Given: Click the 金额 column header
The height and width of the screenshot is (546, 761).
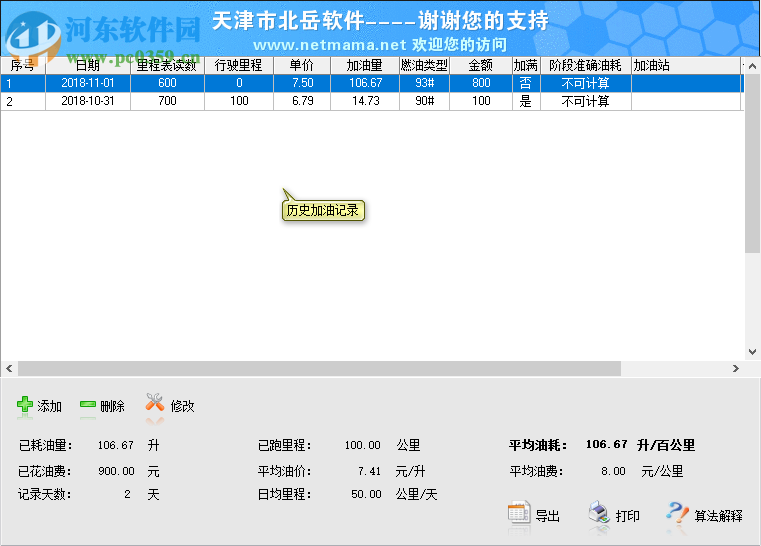Looking at the screenshot, I should click(481, 66).
